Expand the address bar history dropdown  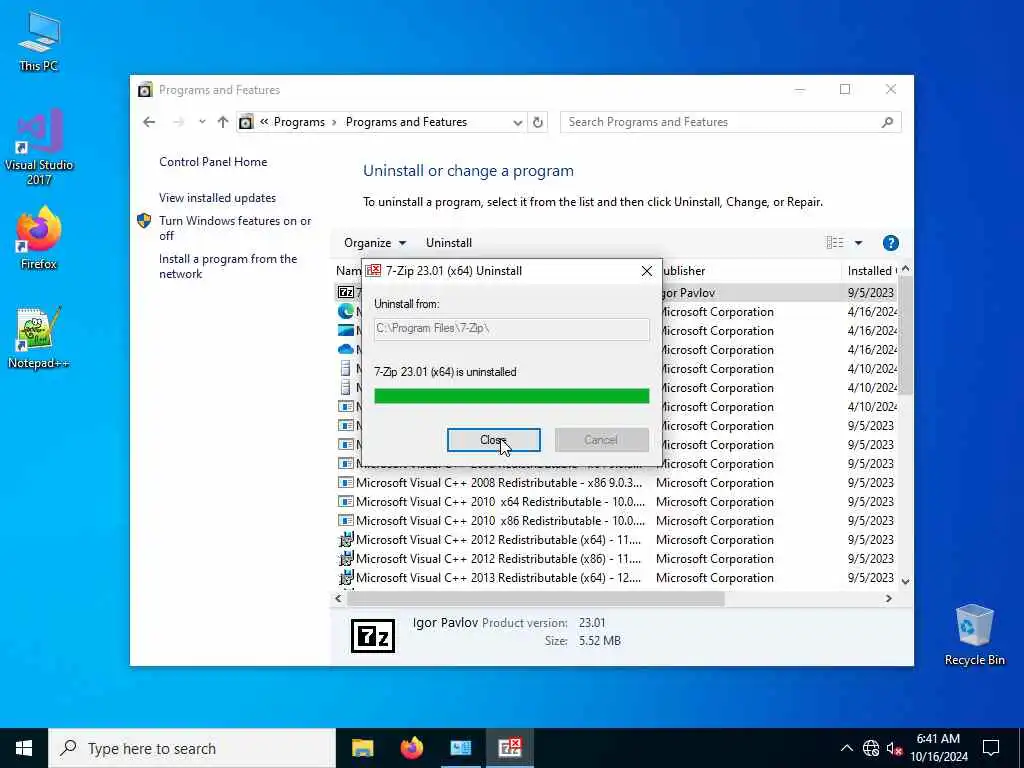pos(517,123)
